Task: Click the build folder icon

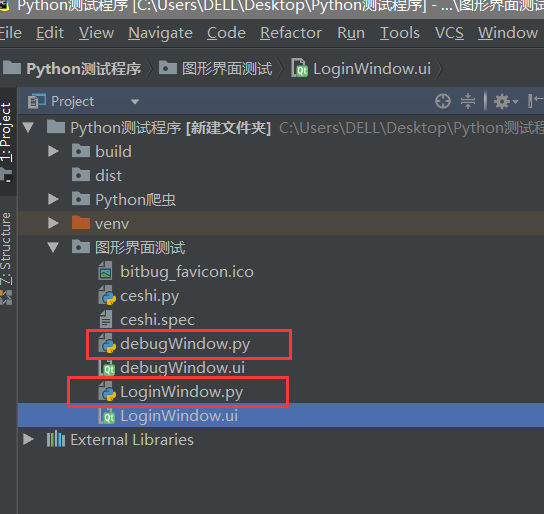Action: 80,151
